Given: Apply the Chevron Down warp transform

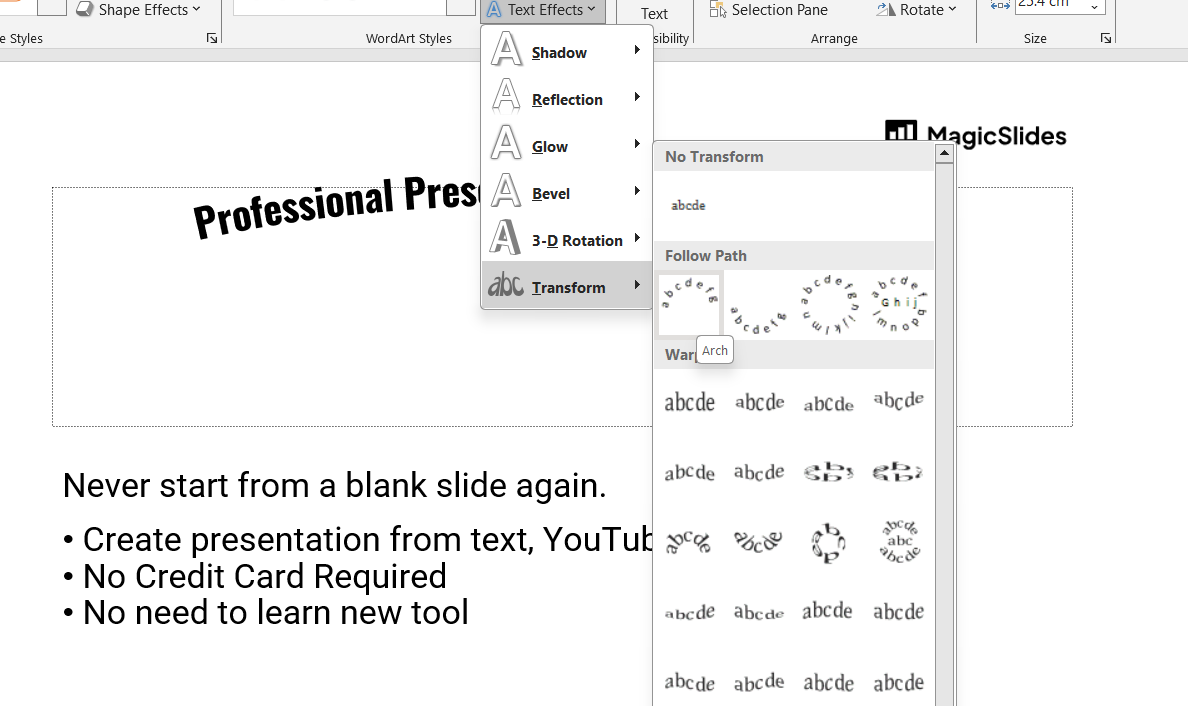Looking at the screenshot, I should [759, 472].
